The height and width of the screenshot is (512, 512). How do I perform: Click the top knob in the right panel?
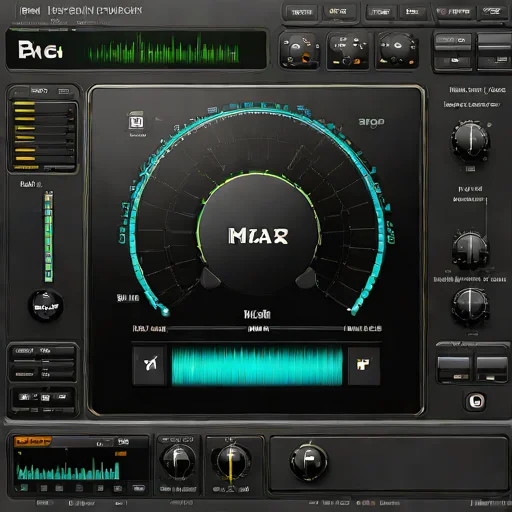470,141
